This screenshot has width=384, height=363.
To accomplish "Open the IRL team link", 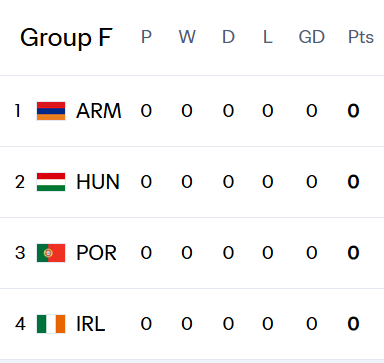I will 91,324.
